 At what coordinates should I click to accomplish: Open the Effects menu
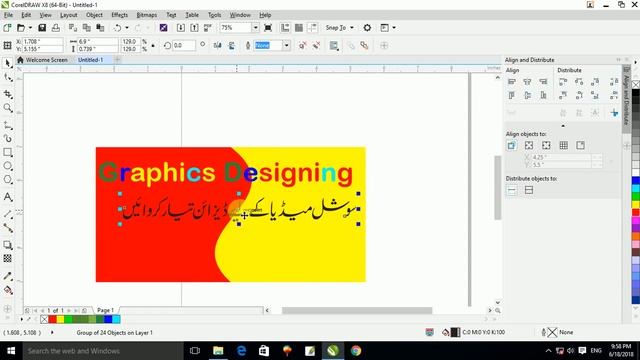(120, 15)
